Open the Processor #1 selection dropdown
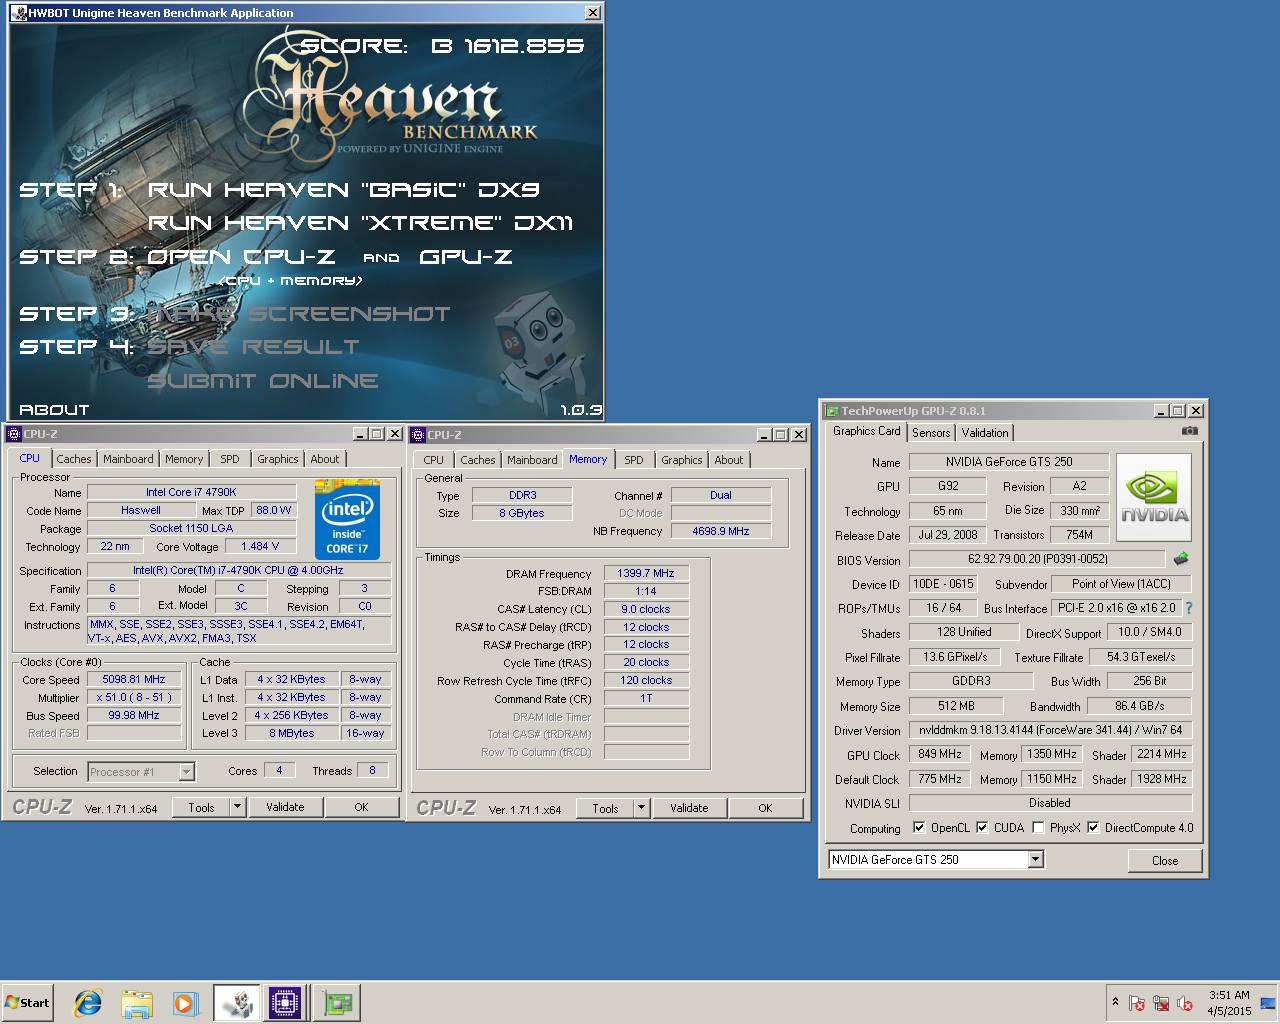 pos(186,772)
